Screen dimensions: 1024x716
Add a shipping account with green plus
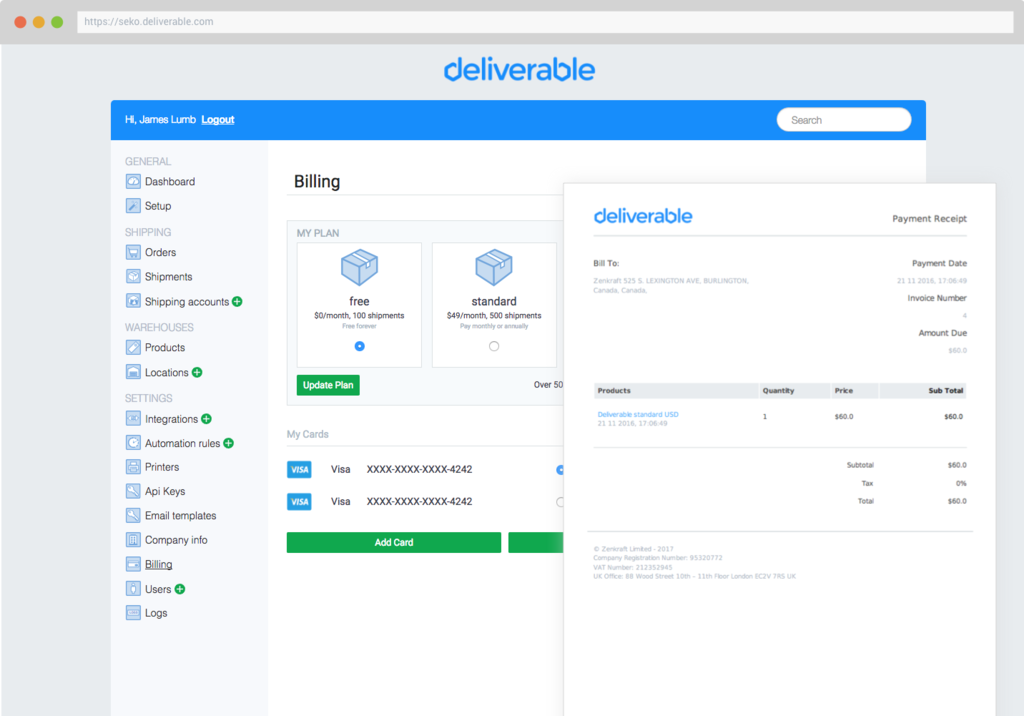(x=237, y=301)
